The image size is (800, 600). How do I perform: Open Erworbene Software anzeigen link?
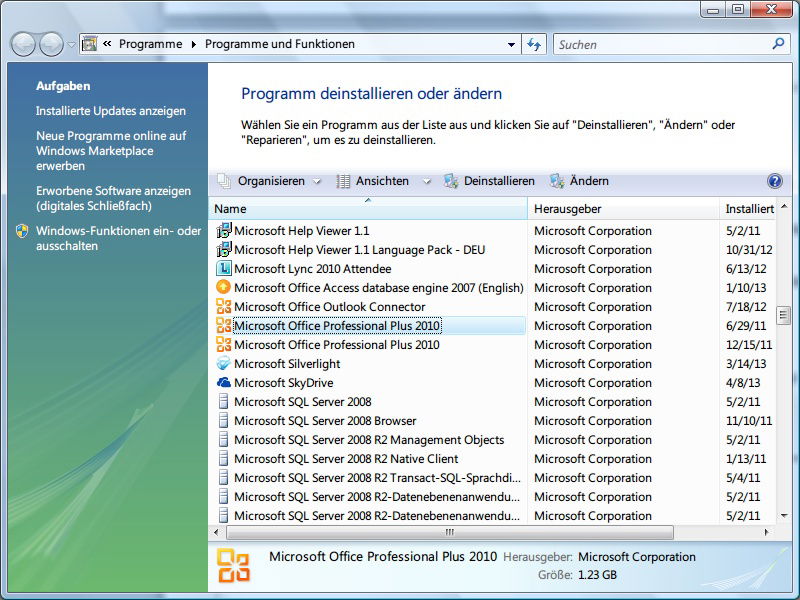point(113,198)
